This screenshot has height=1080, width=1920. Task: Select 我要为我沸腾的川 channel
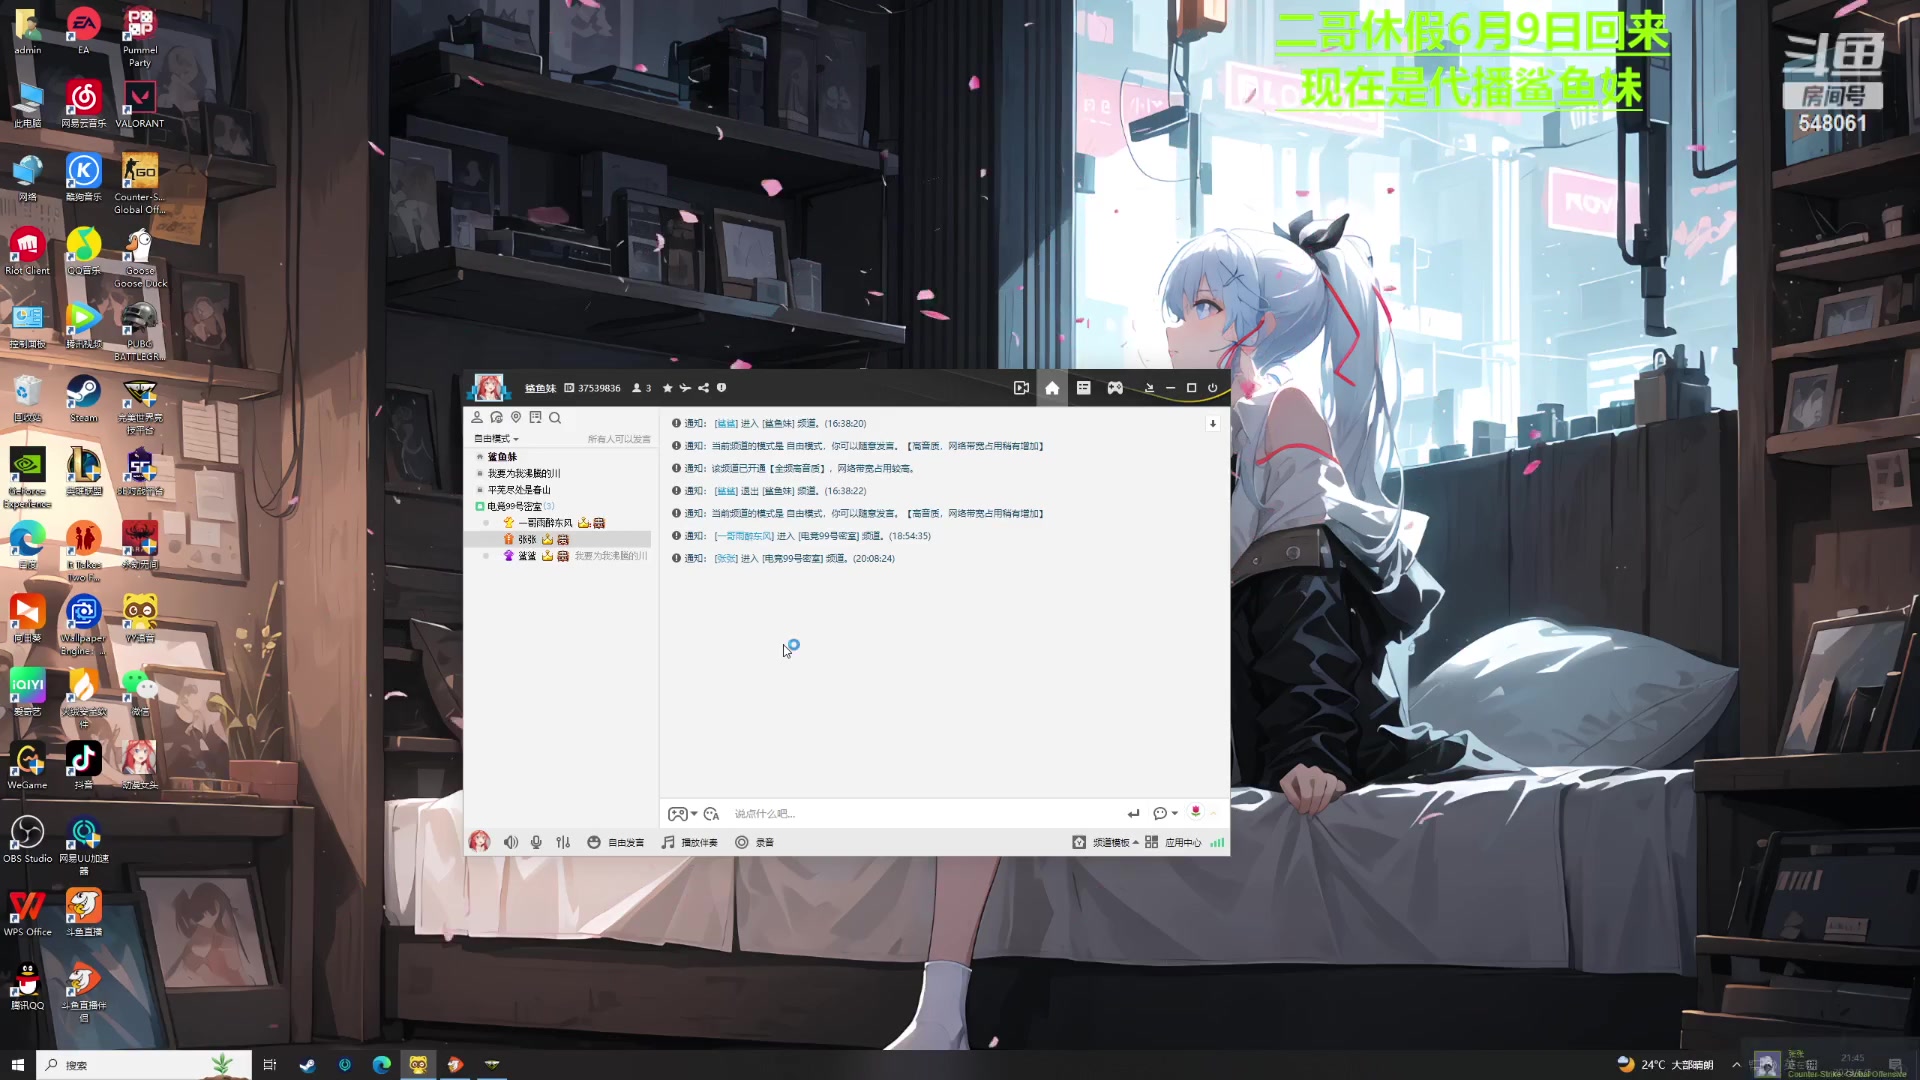click(524, 474)
